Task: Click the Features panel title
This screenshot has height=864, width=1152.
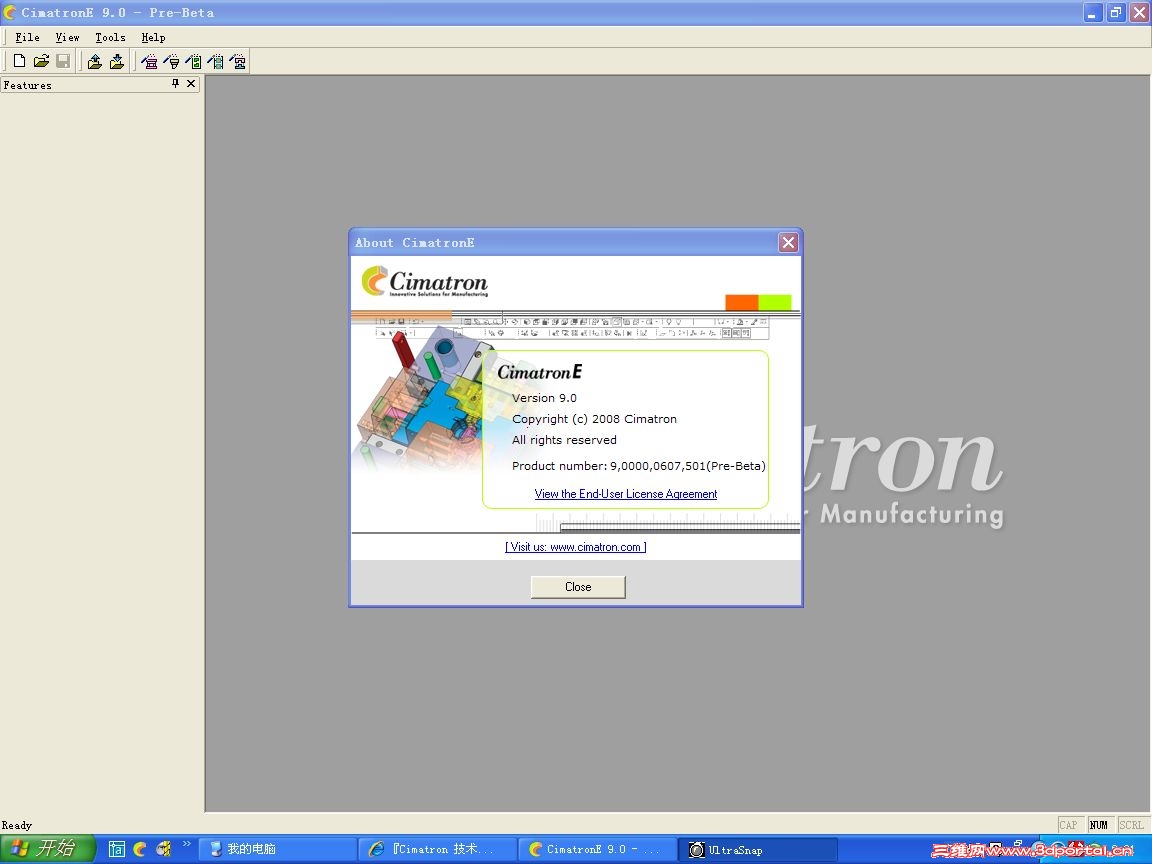Action: [x=27, y=85]
